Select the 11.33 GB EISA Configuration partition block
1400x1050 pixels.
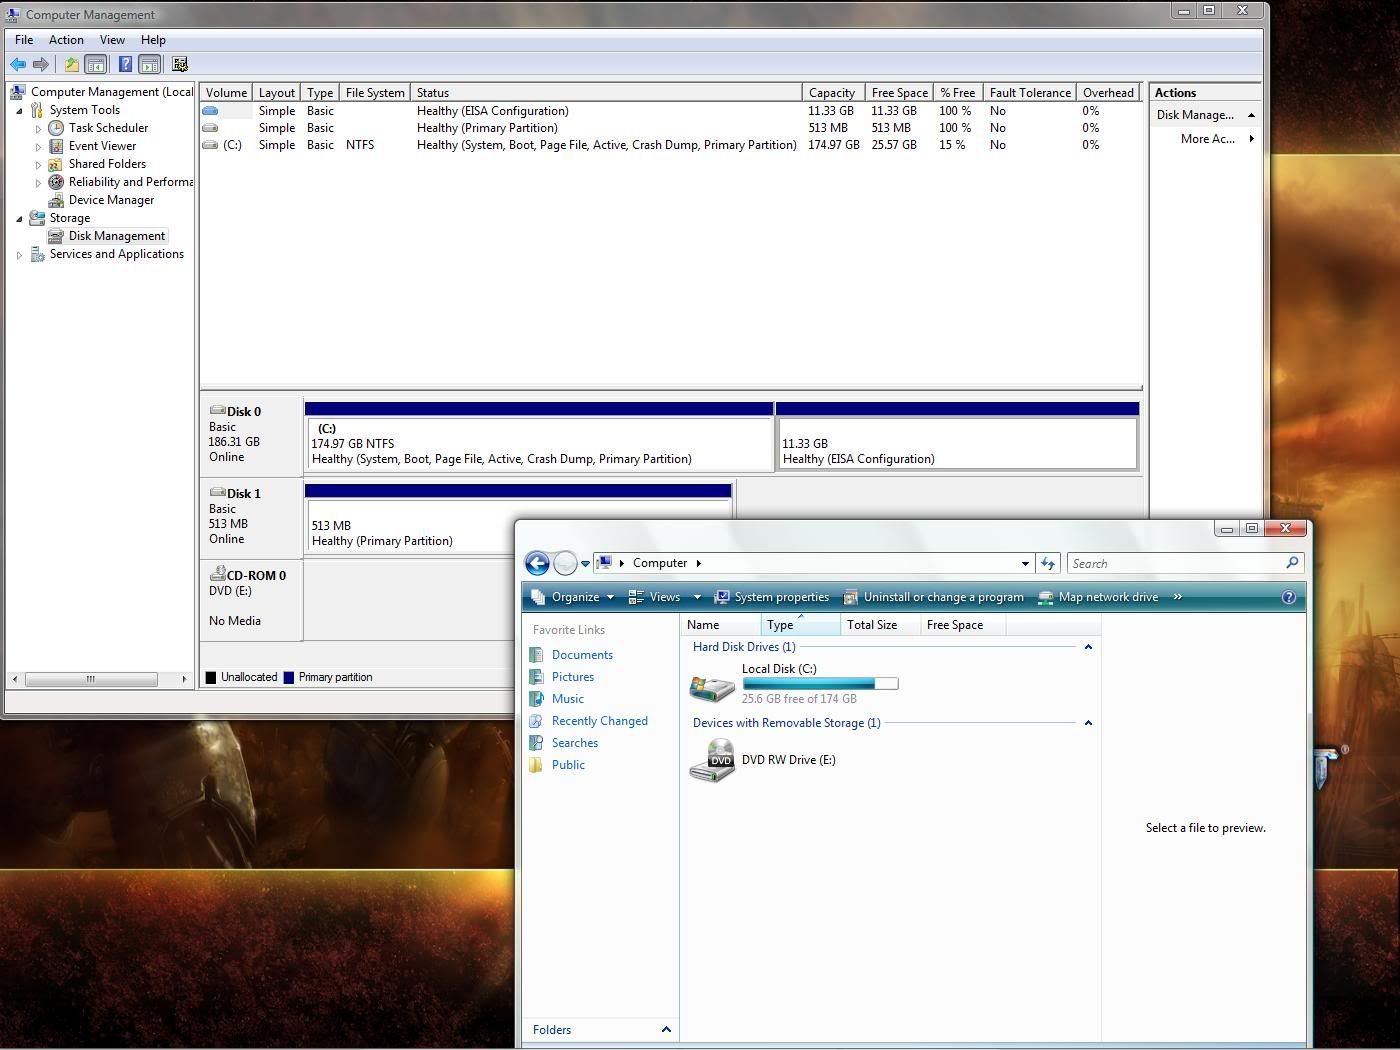957,443
